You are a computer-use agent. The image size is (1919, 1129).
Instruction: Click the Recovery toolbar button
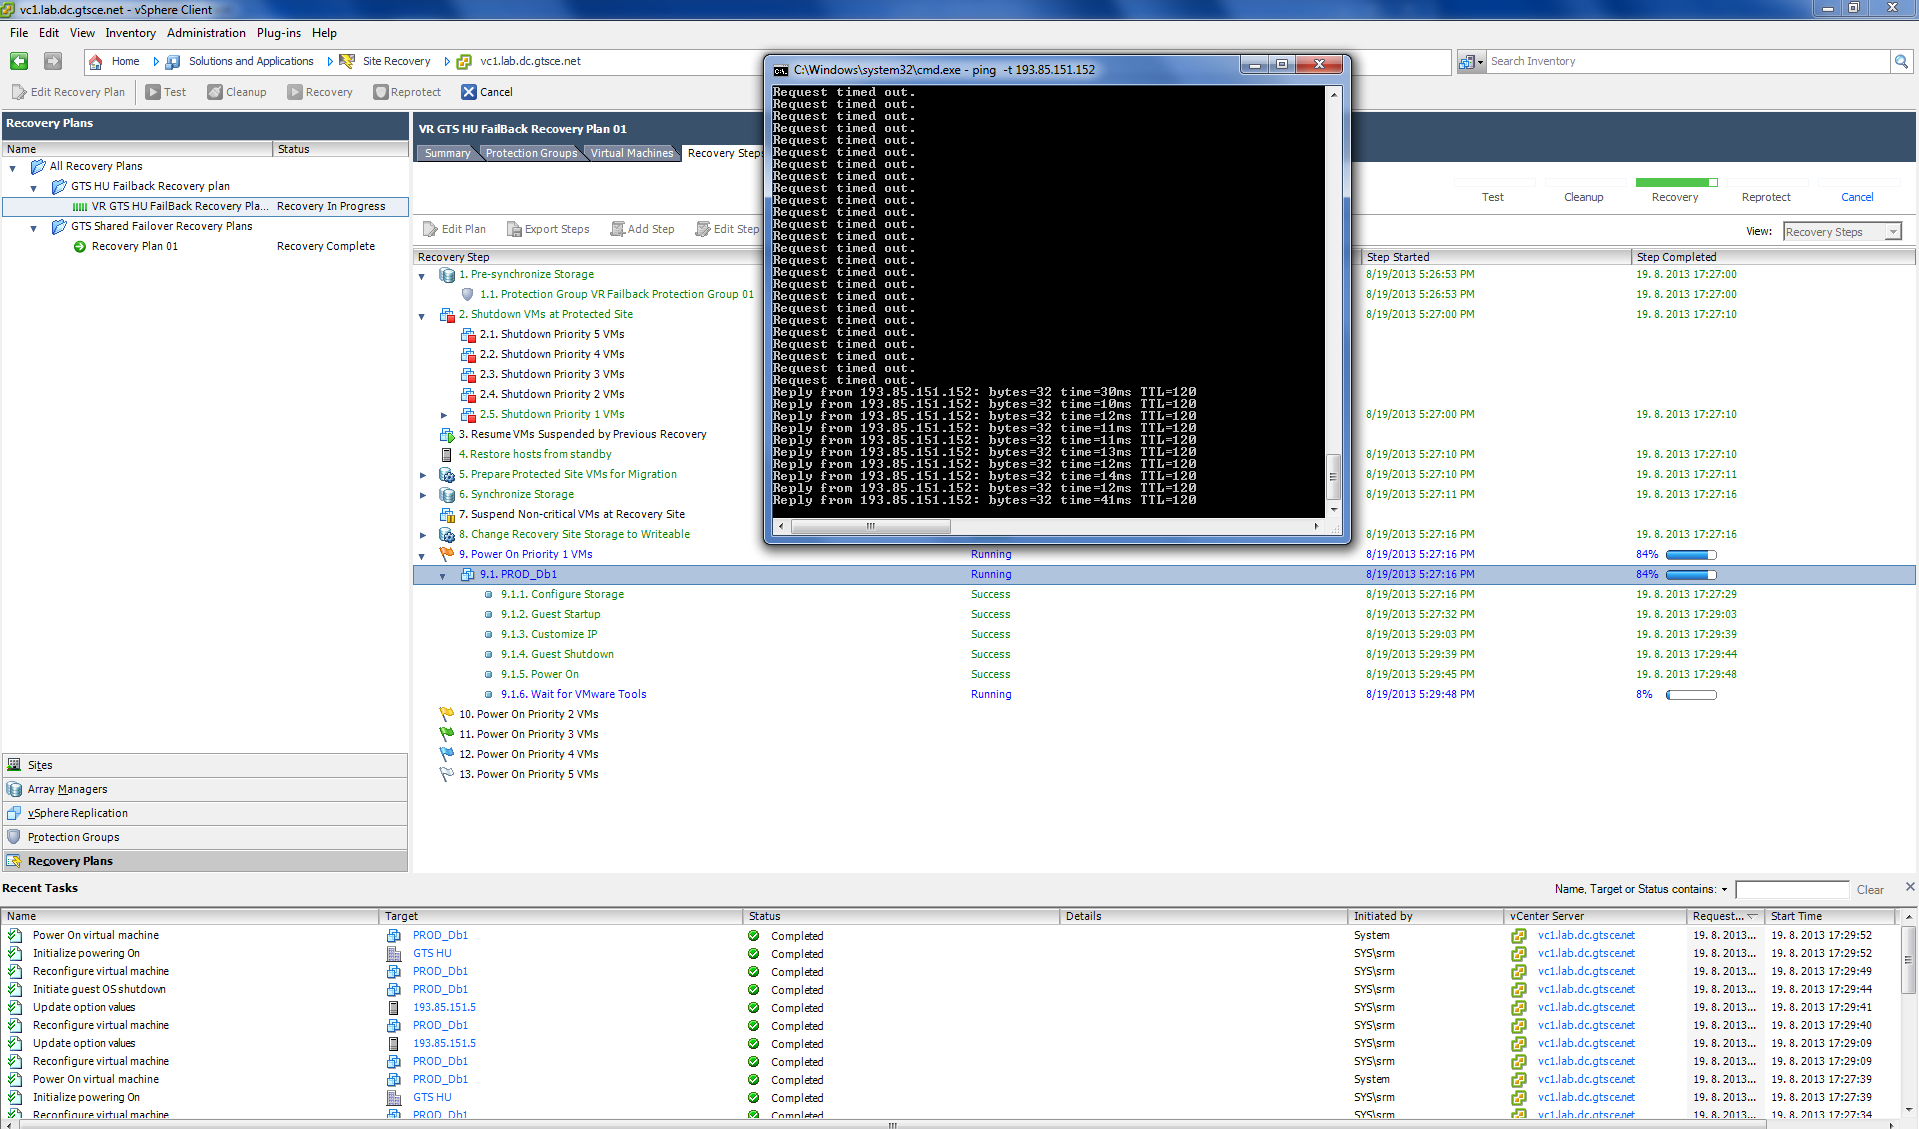coord(320,92)
